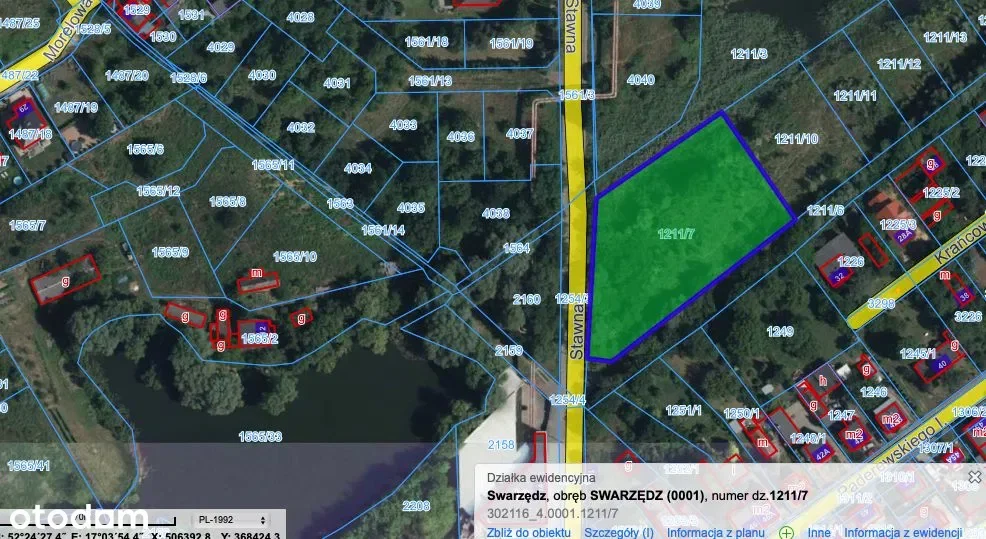Image resolution: width=986 pixels, height=539 pixels.
Task: Select parcel 4035 west of Sławna street
Action: 410,208
